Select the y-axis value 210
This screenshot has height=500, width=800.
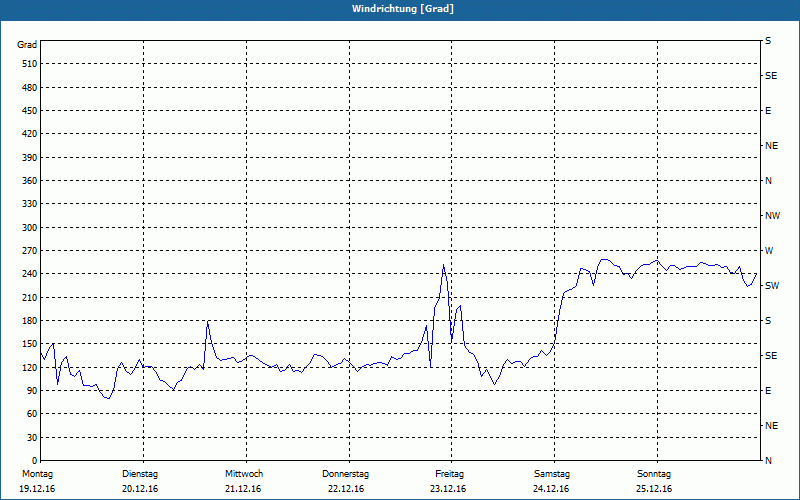pos(29,297)
